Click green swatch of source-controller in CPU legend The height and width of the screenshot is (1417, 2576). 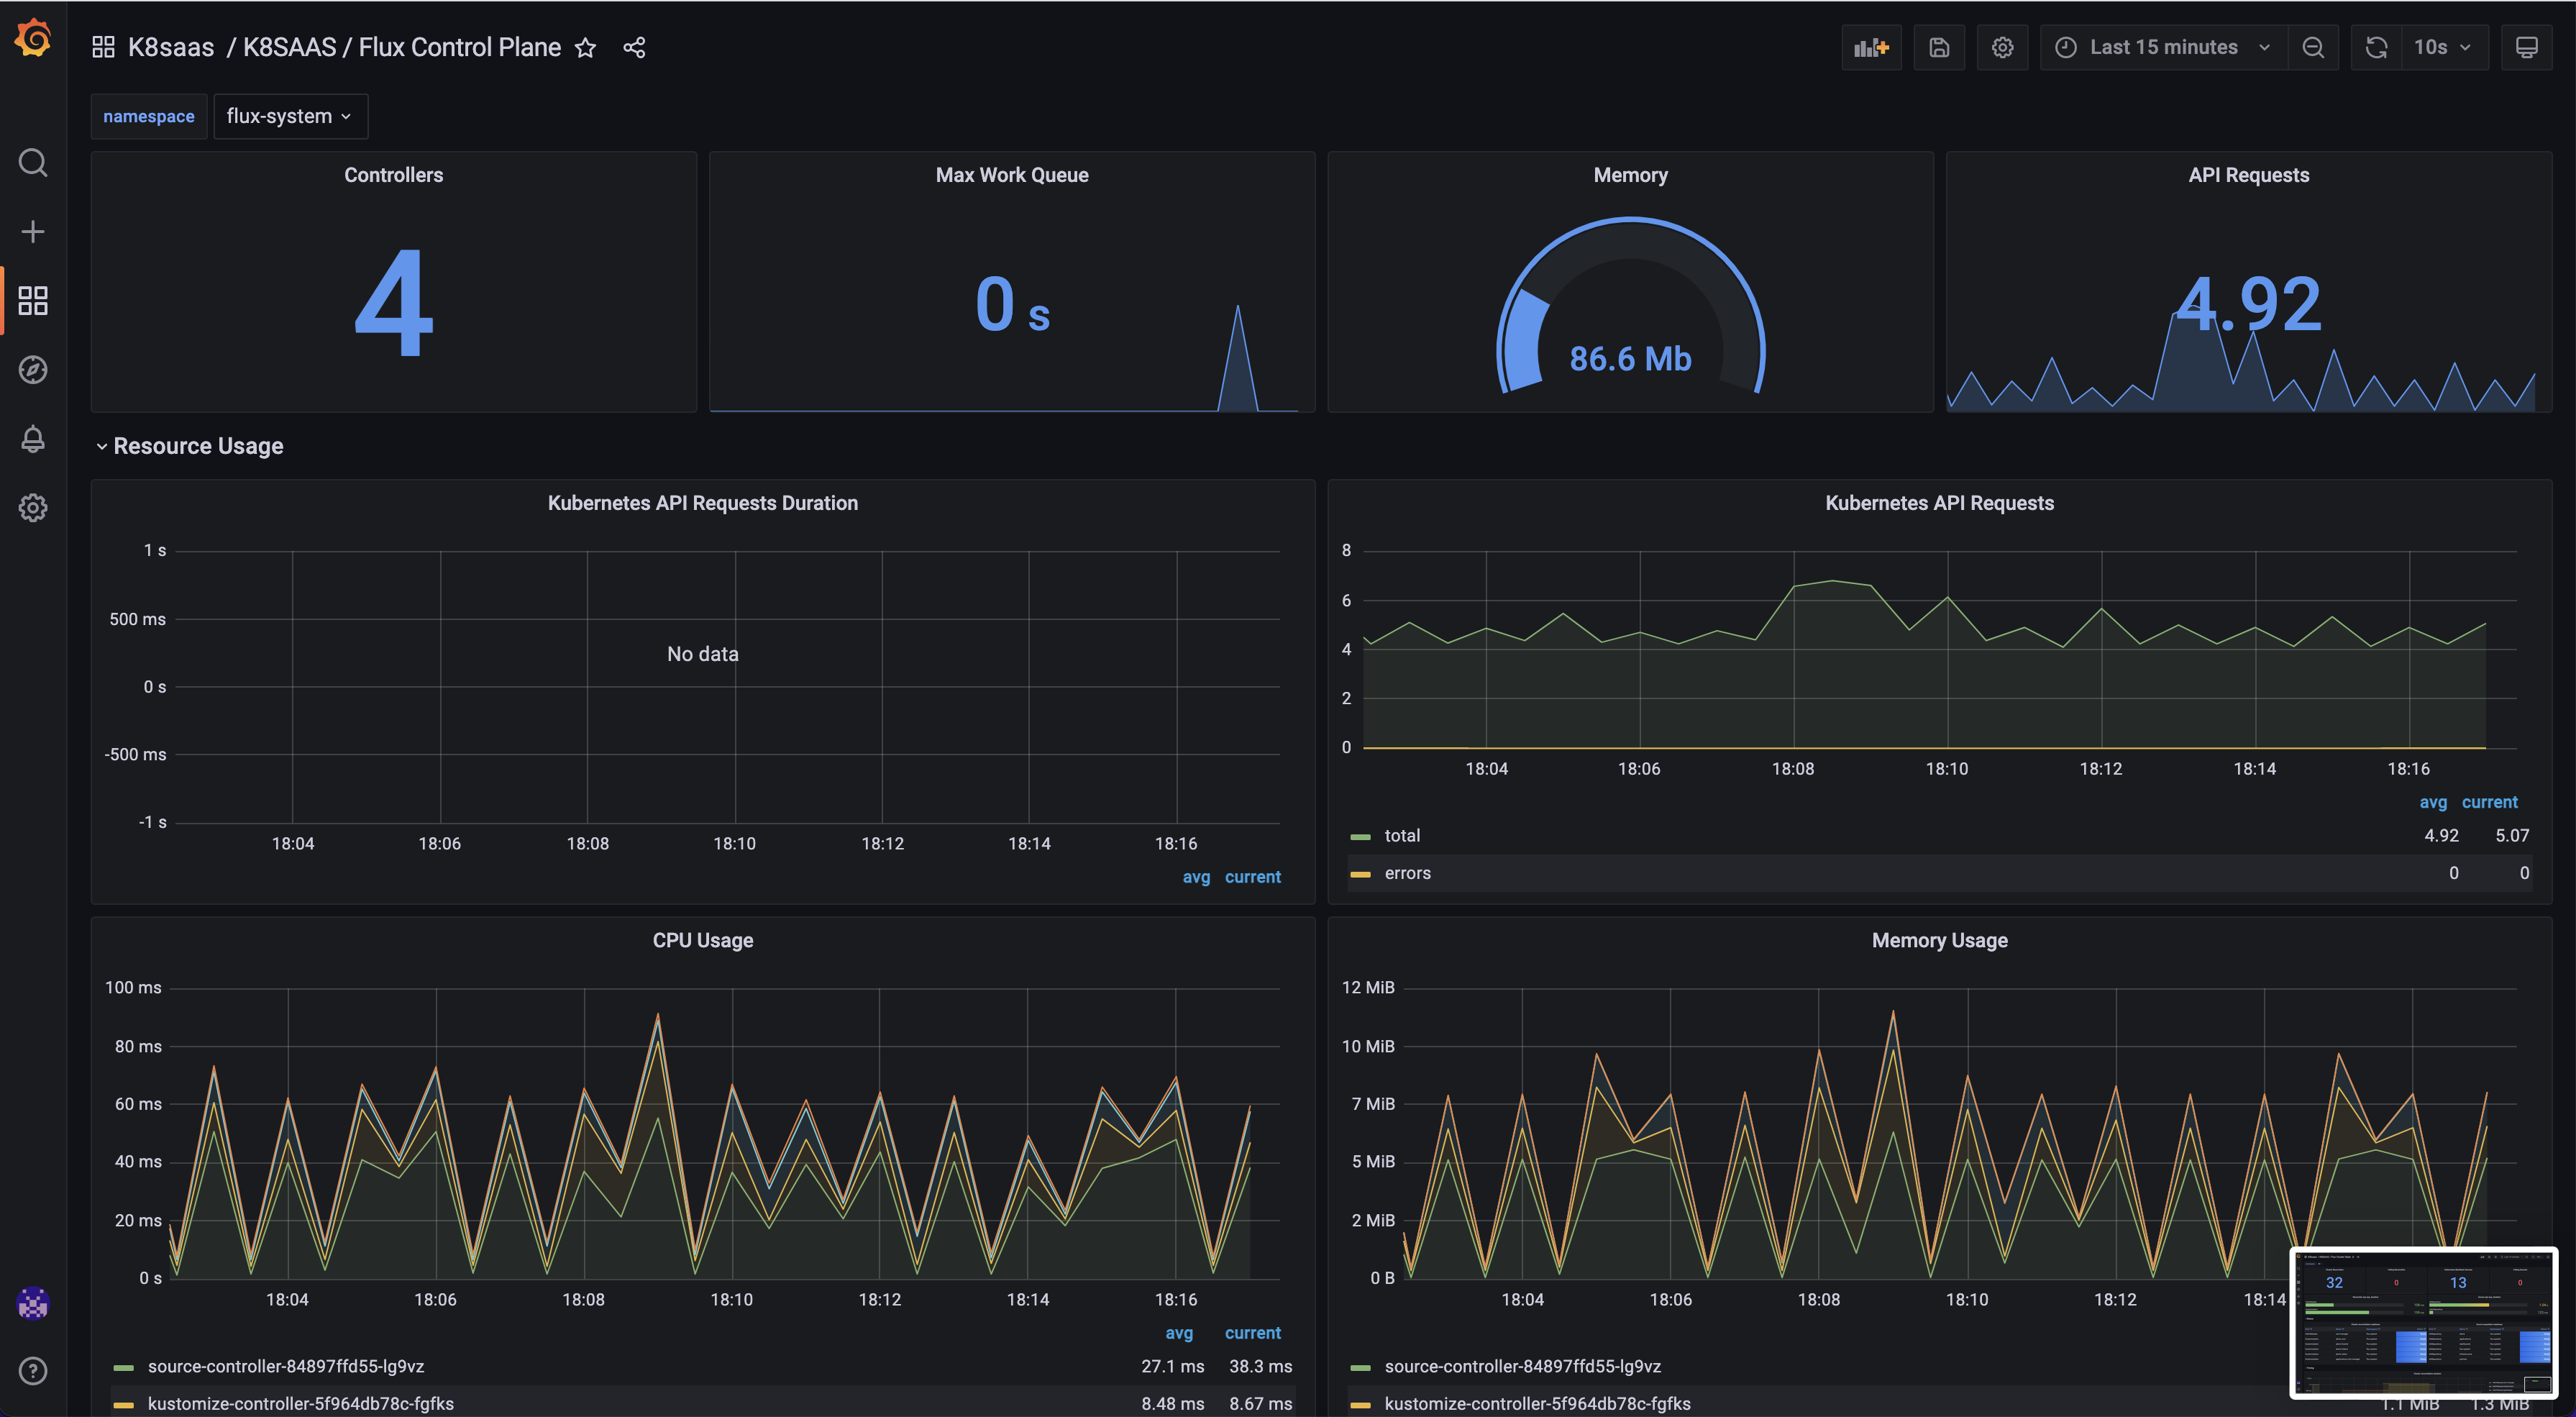(124, 1368)
